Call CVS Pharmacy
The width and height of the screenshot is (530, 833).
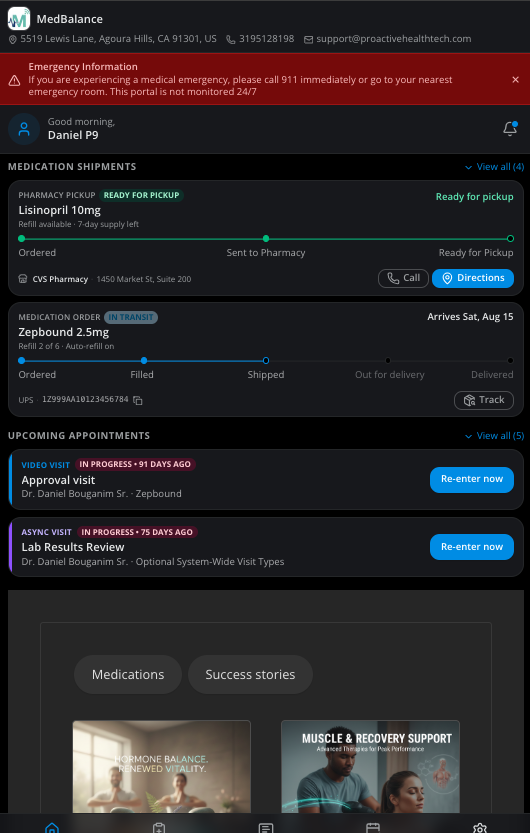403,278
